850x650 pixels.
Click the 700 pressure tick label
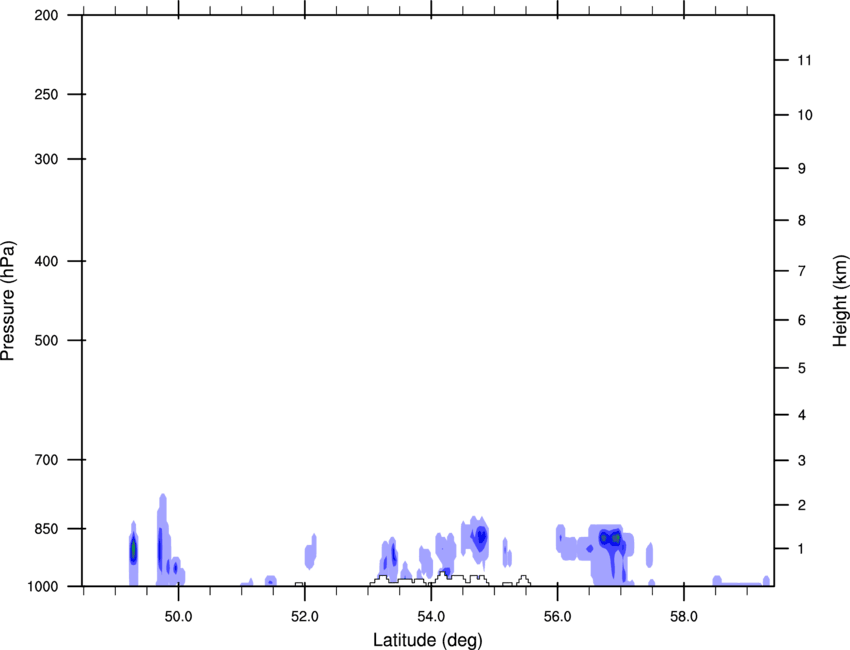(47, 459)
